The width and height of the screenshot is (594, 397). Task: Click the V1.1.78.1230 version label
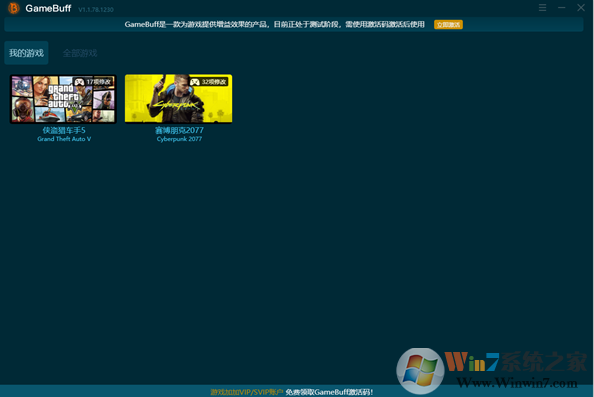(x=96, y=9)
